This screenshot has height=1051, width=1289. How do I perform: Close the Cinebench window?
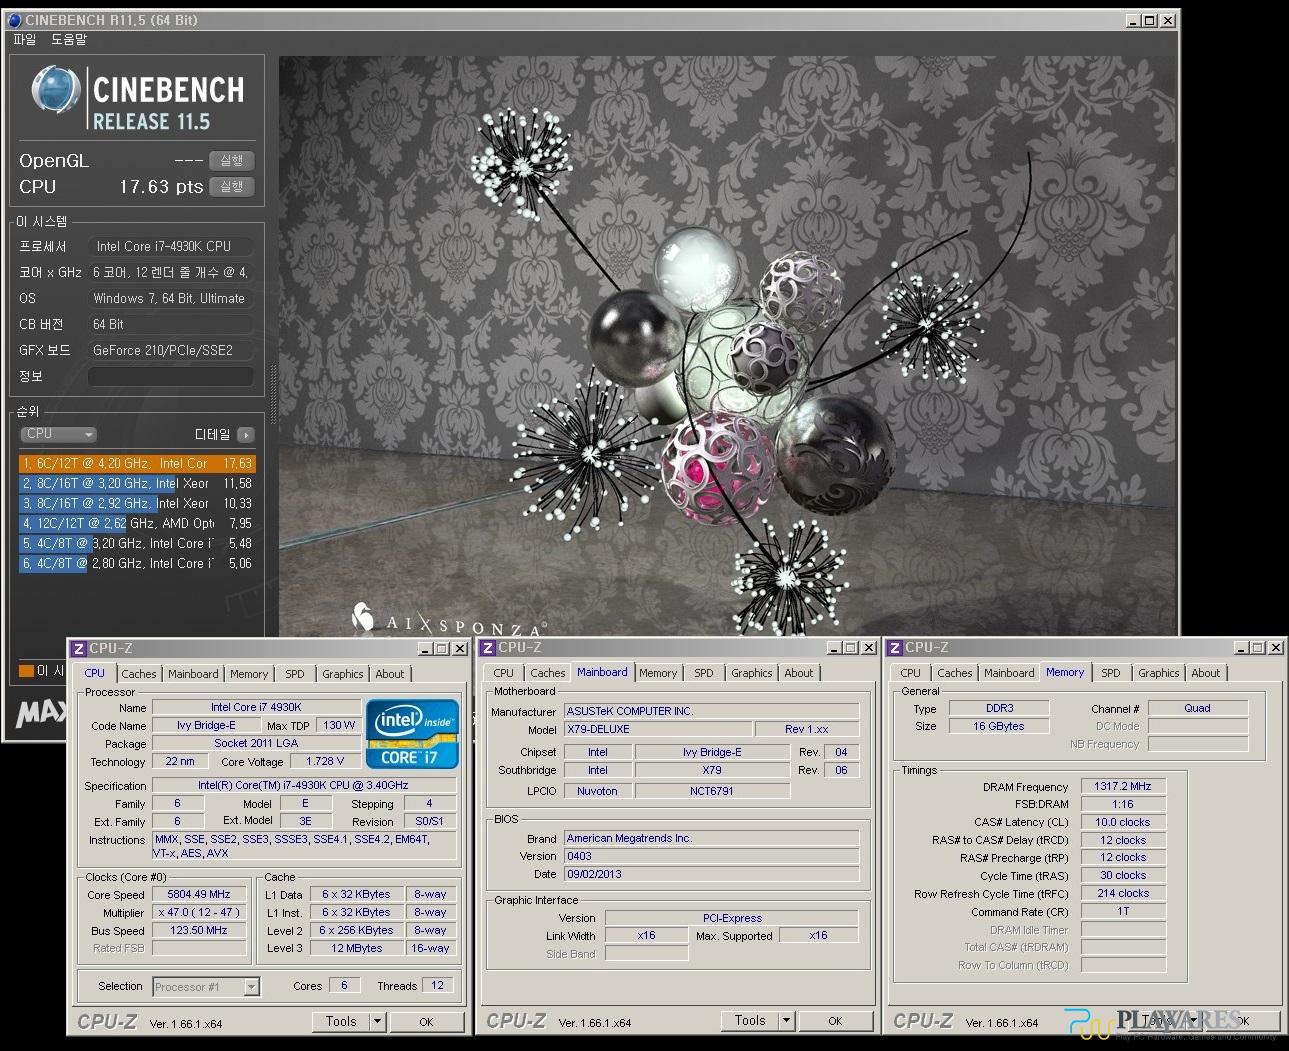(1168, 20)
